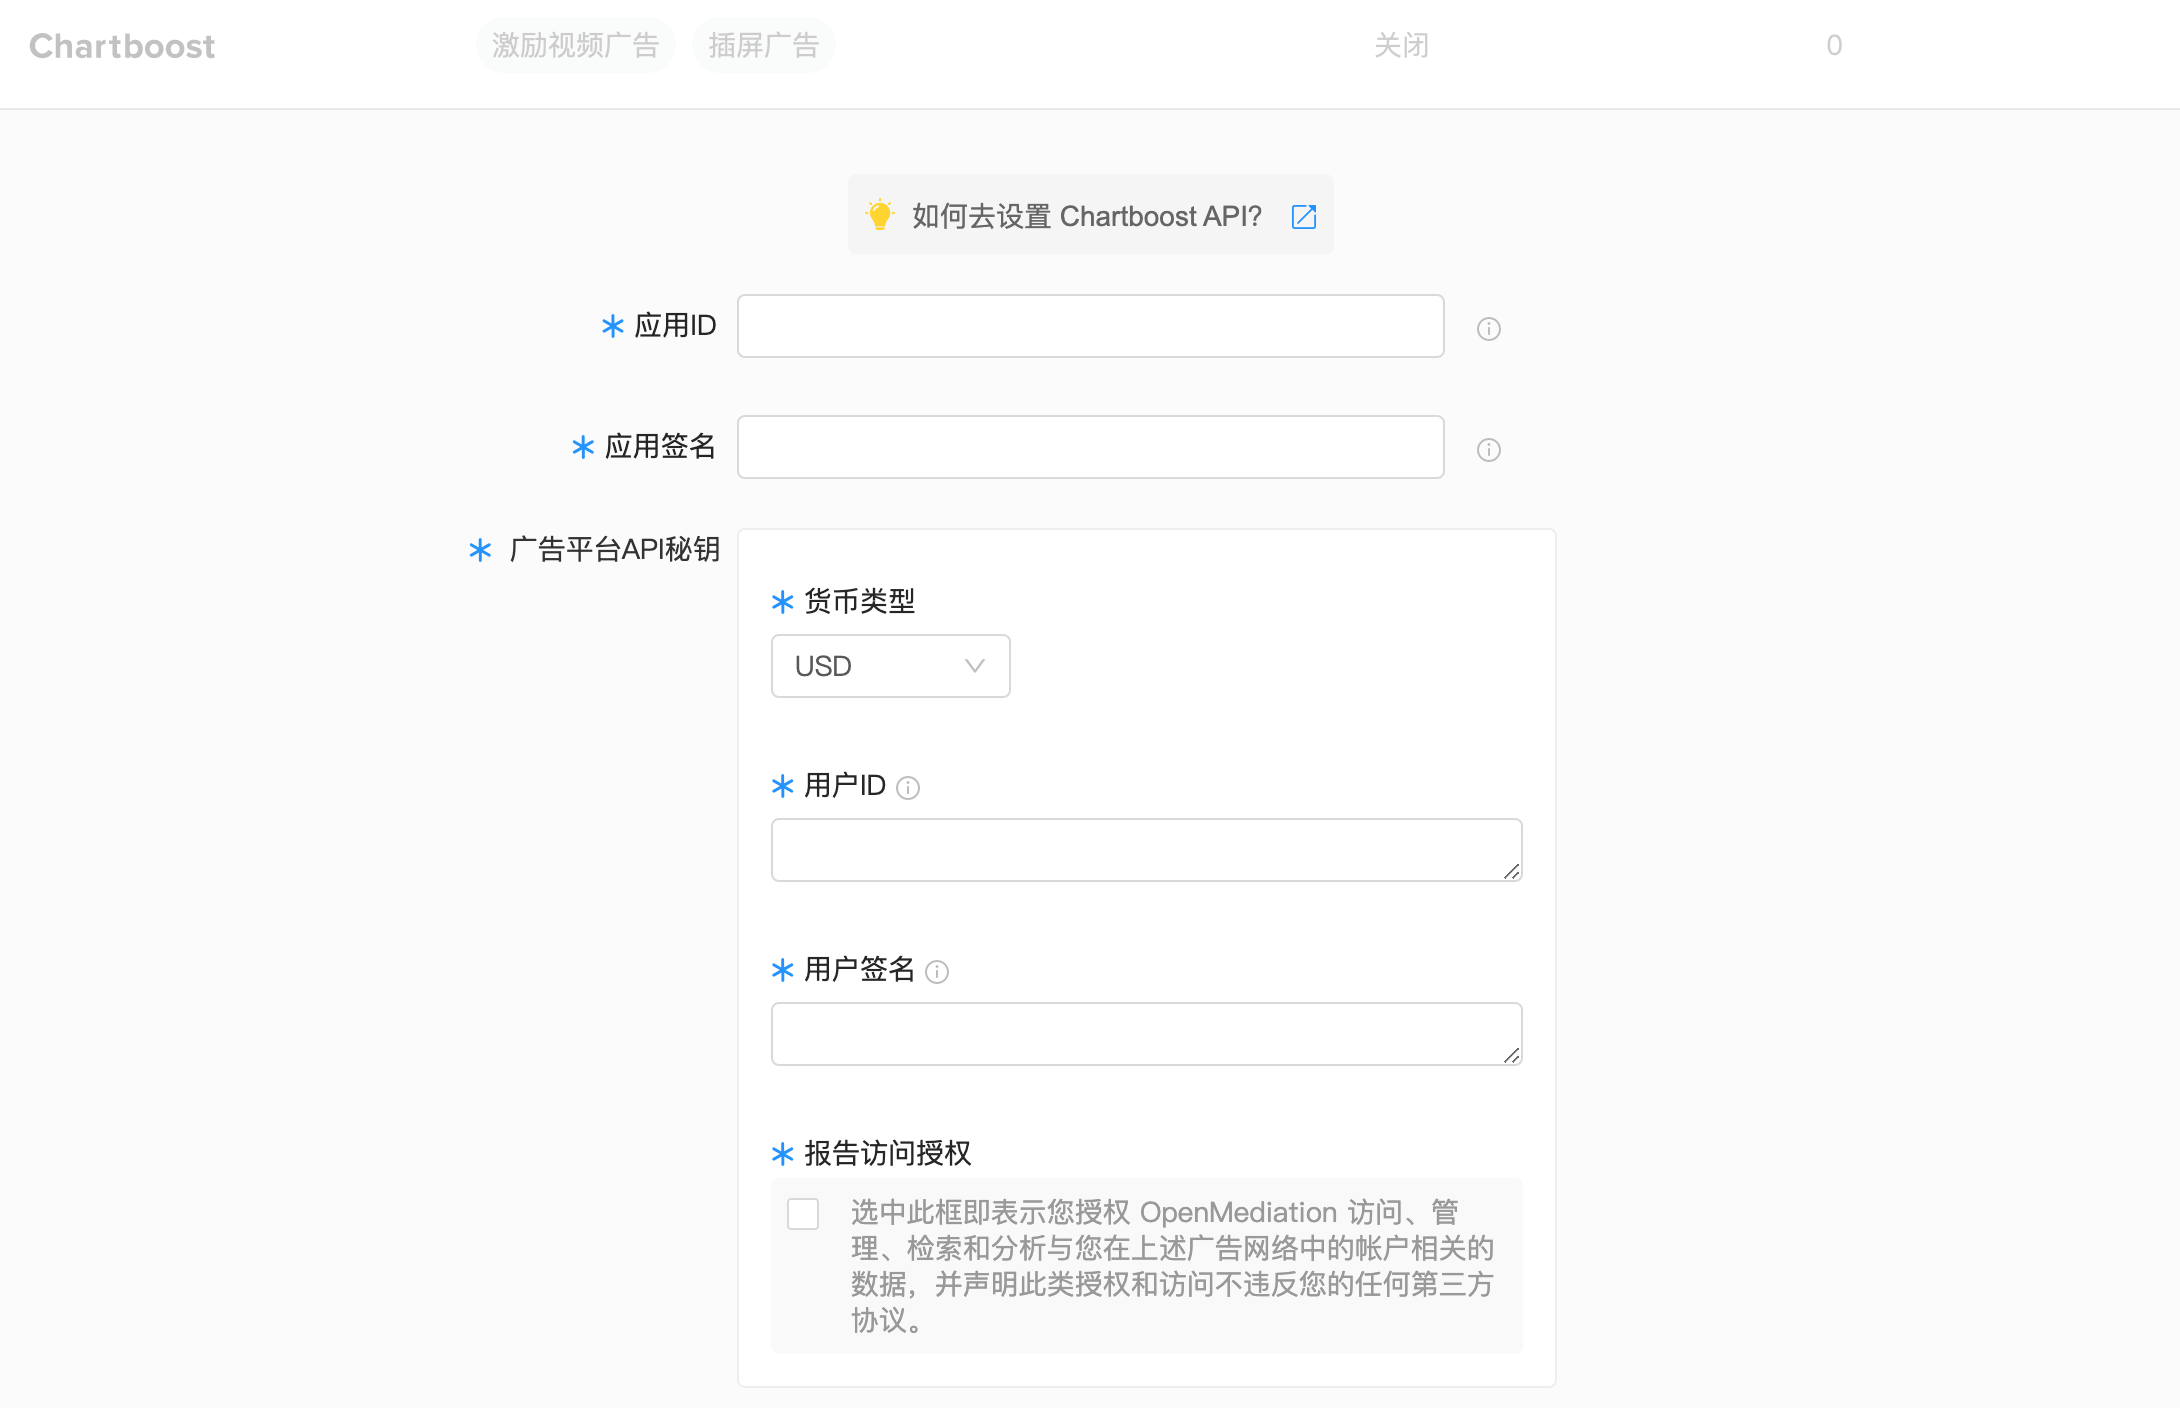Image resolution: width=2180 pixels, height=1408 pixels.
Task: Click the 广告平台API秘钥 label
Action: tap(615, 550)
